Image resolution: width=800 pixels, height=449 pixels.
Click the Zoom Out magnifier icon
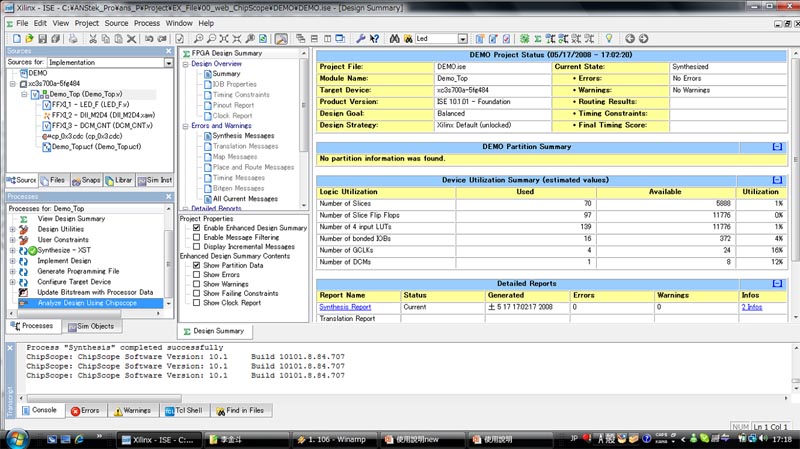click(211, 39)
